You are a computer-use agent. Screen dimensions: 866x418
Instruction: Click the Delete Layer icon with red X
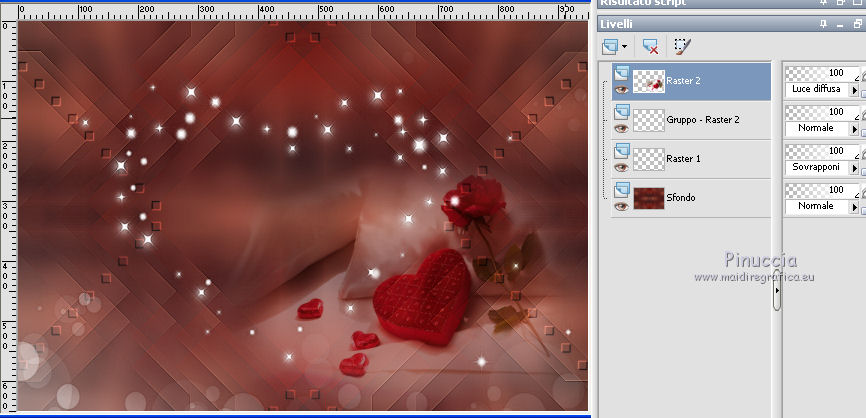click(x=651, y=46)
